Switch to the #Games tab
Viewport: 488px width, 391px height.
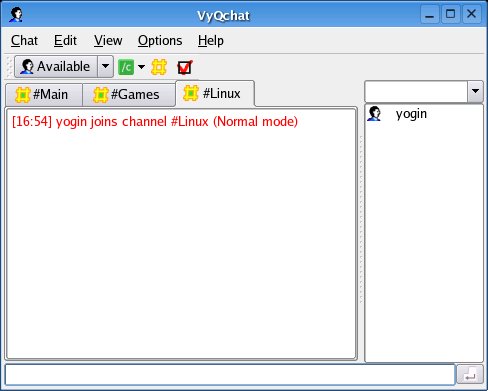pos(129,95)
